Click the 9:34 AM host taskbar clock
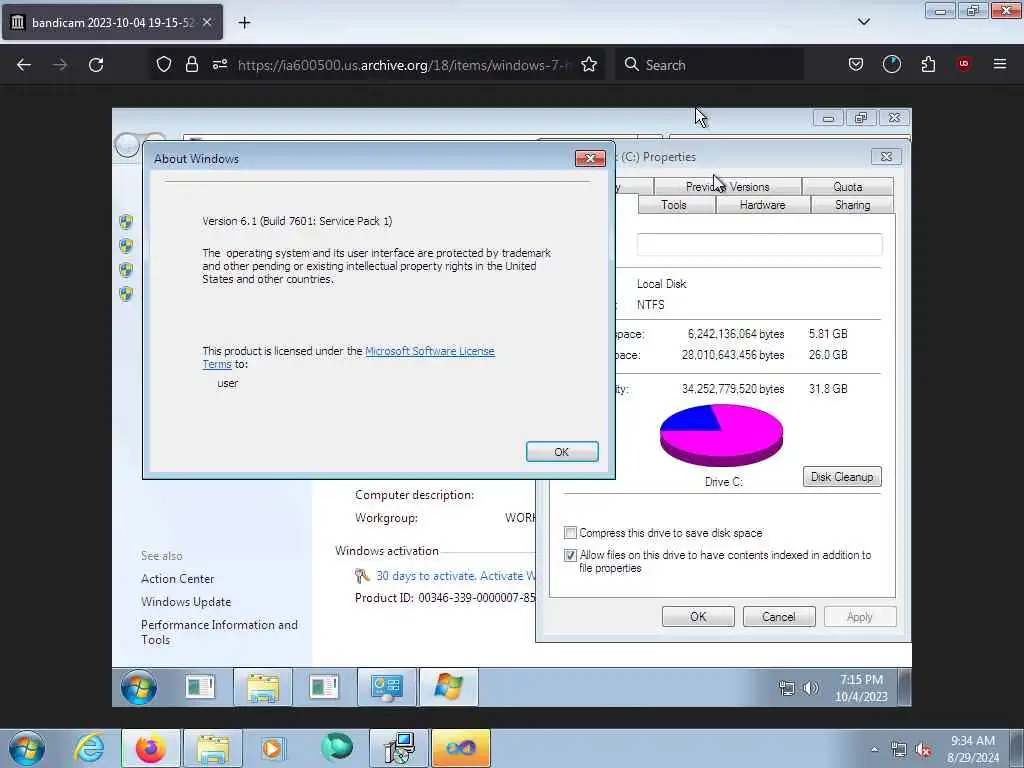 pos(972,749)
